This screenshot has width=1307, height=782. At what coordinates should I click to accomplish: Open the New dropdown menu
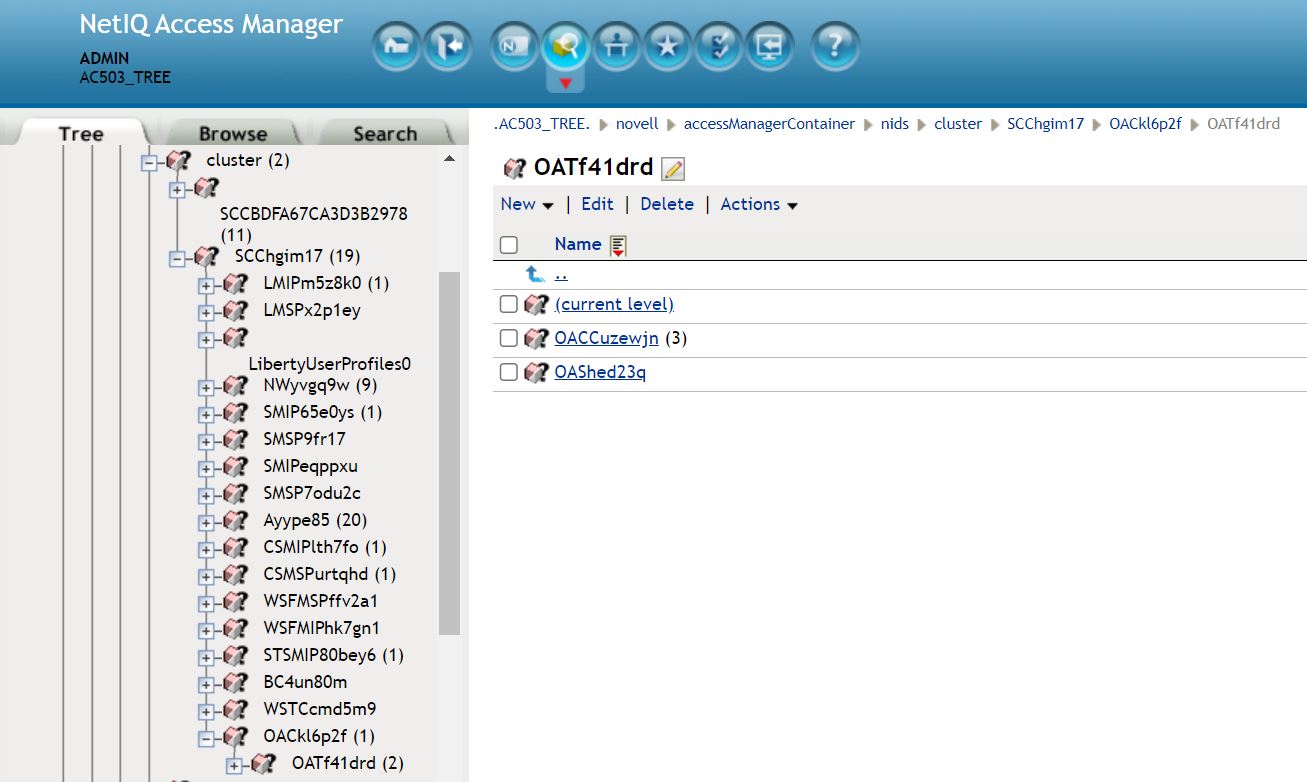pyautogui.click(x=526, y=204)
